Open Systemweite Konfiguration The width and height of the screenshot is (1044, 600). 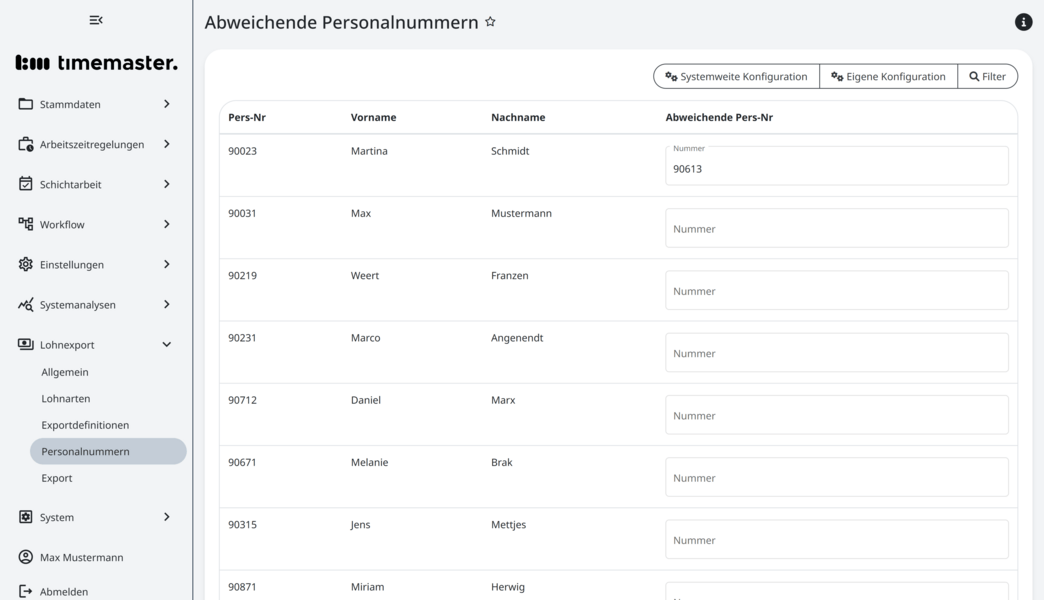(x=736, y=76)
